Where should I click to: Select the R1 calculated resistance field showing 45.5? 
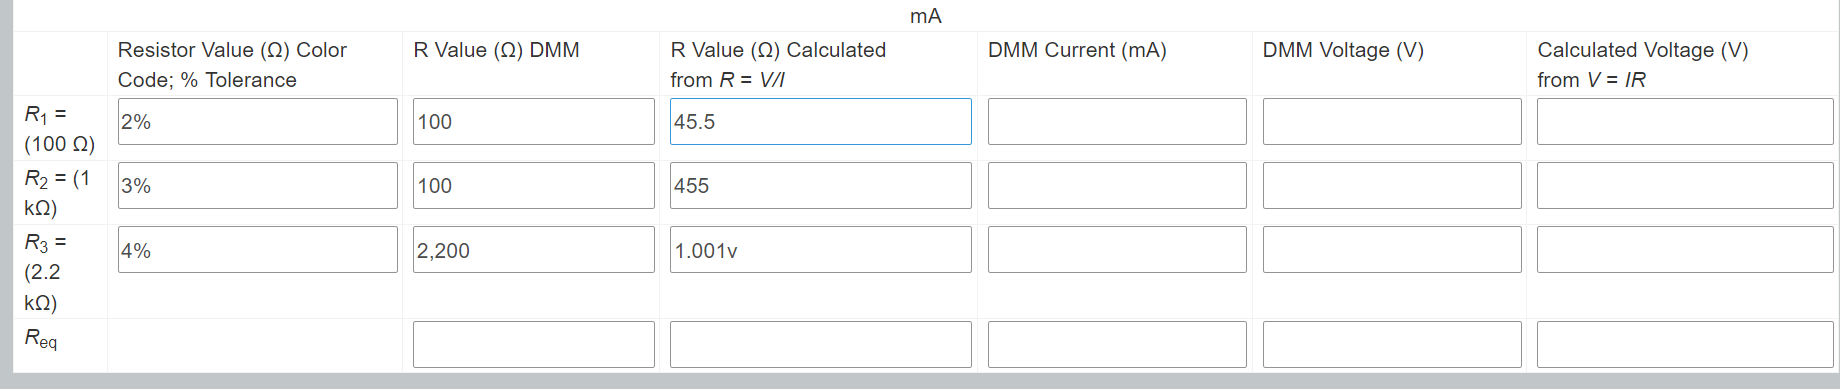(820, 121)
